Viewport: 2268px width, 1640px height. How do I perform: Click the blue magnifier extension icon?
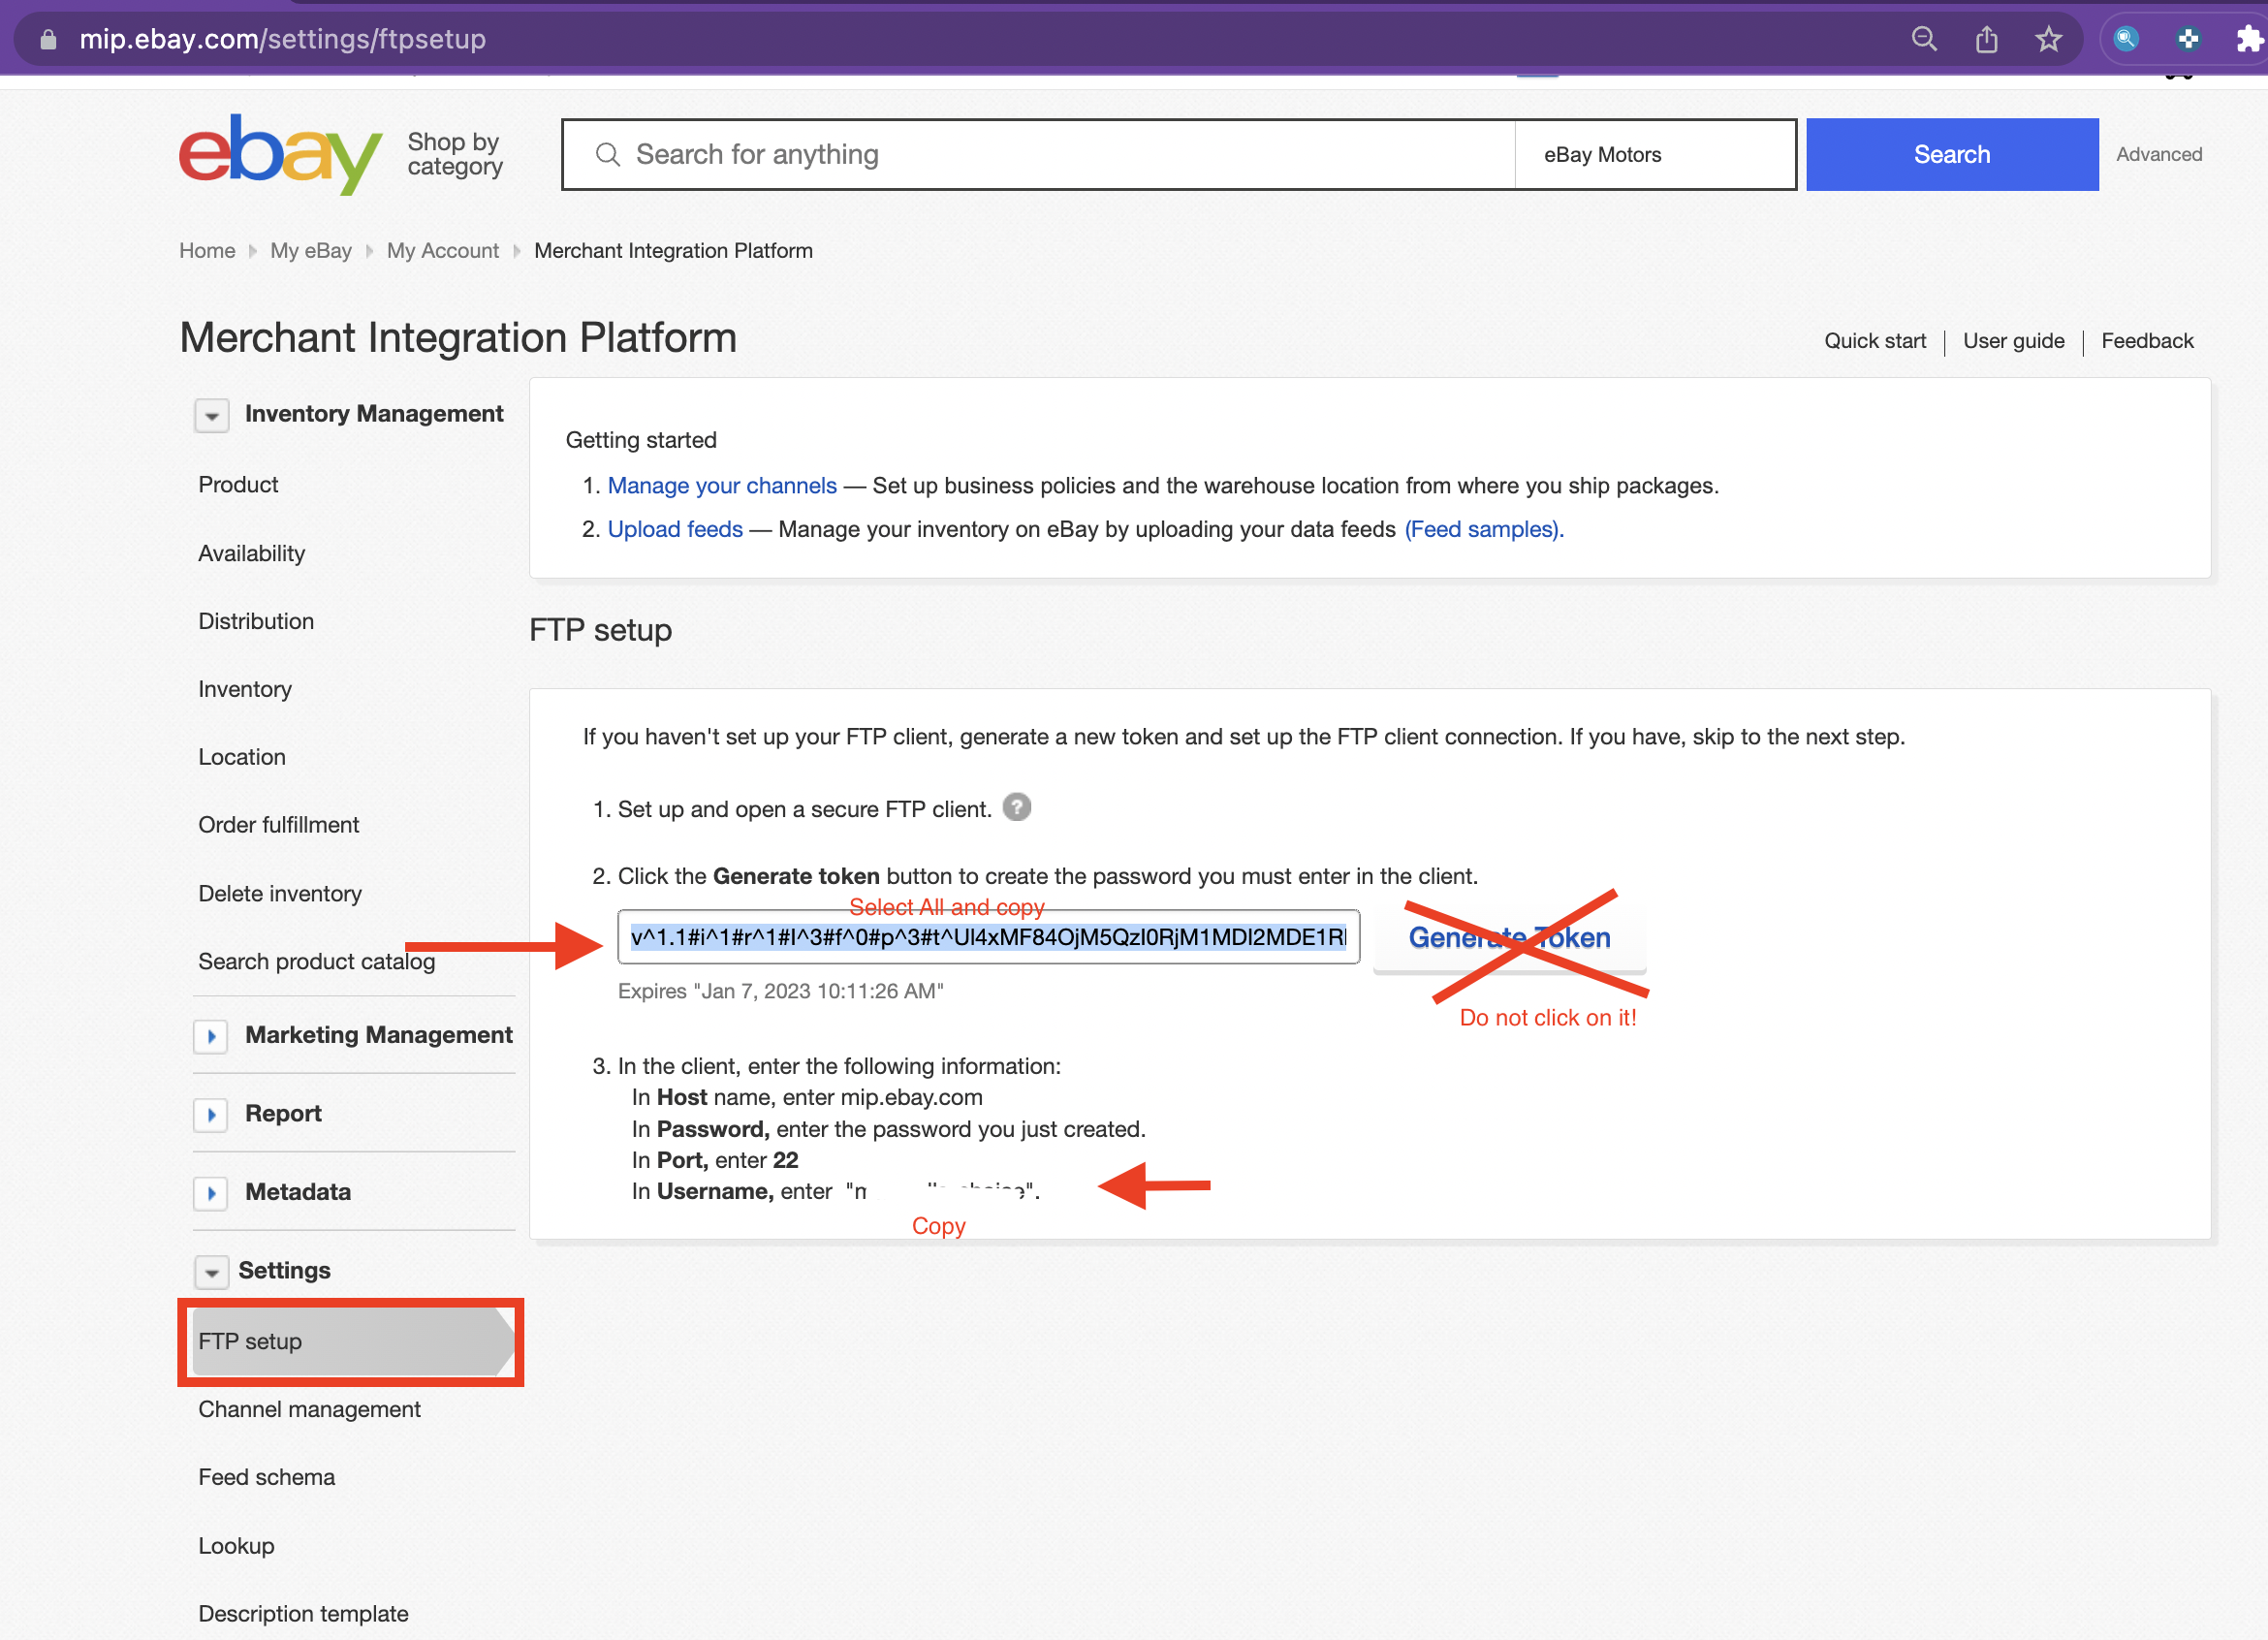point(2126,39)
